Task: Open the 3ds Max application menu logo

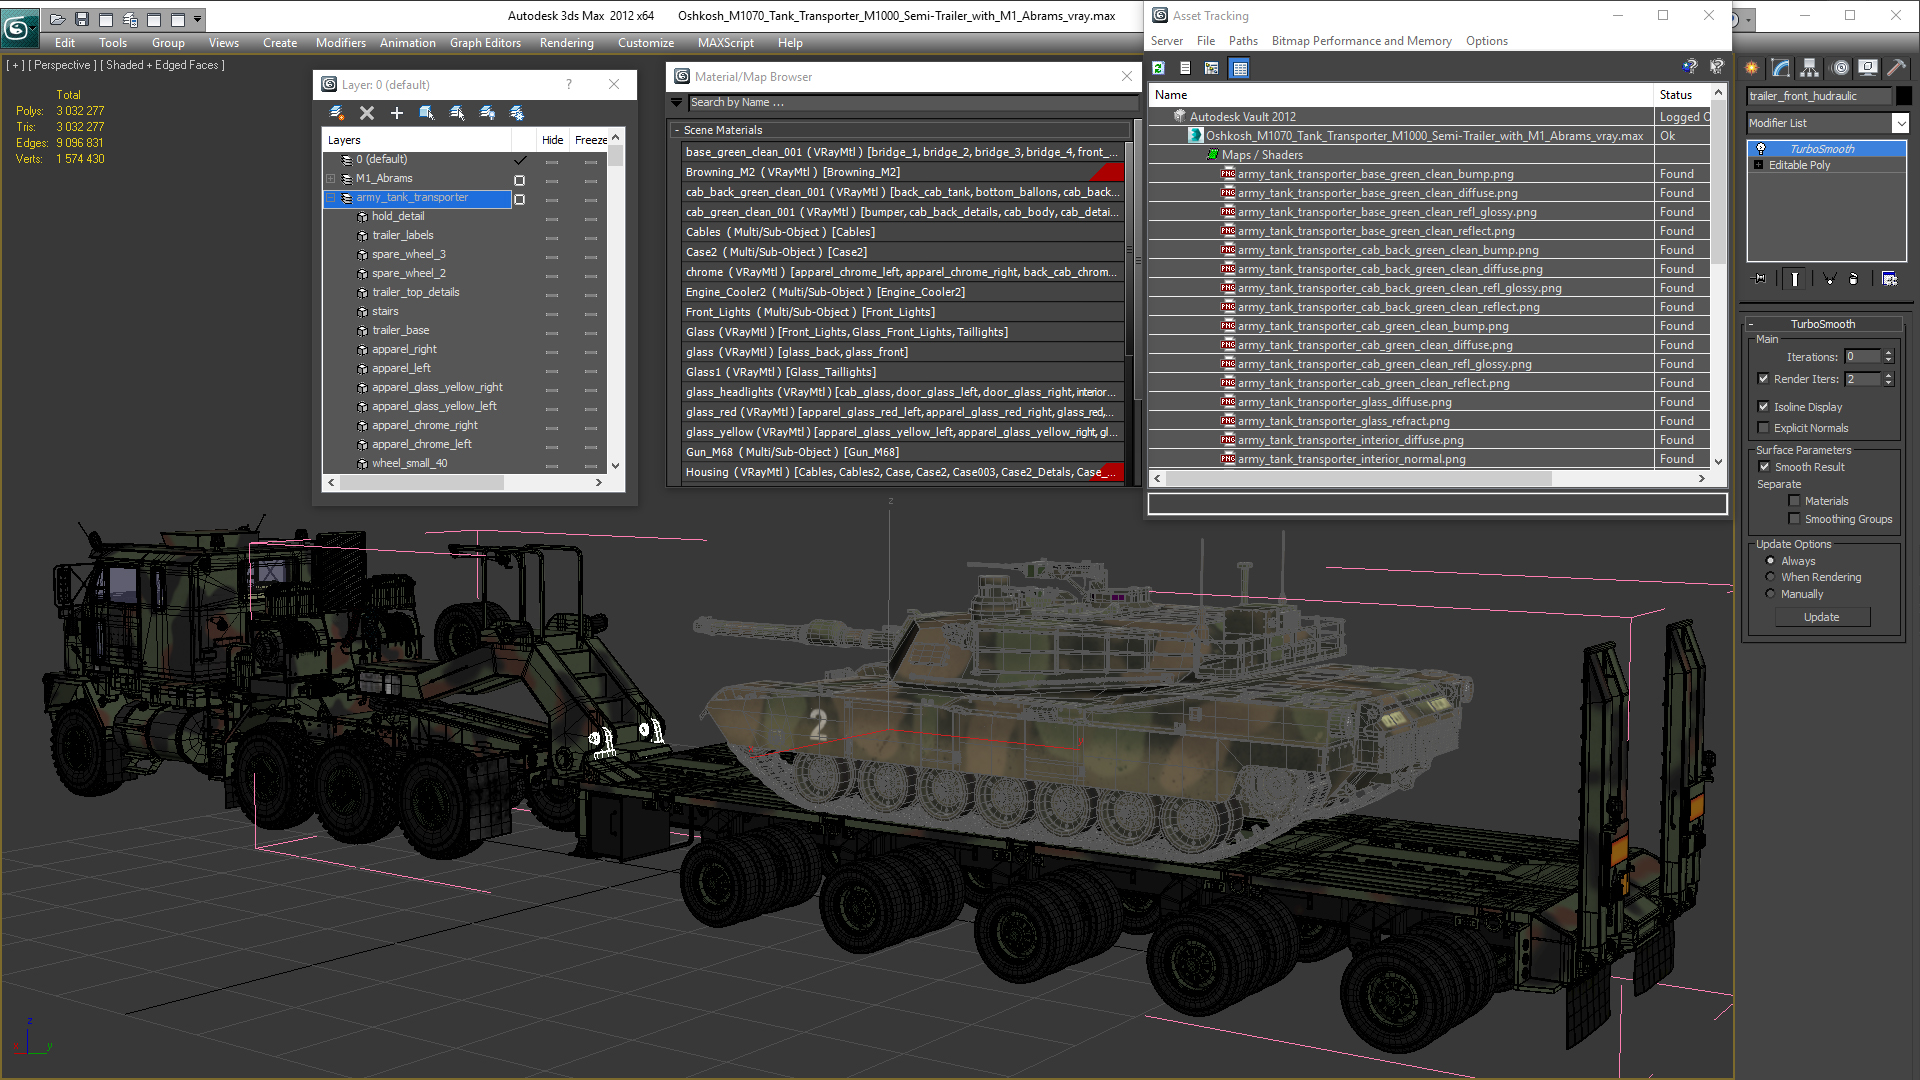Action: point(19,27)
